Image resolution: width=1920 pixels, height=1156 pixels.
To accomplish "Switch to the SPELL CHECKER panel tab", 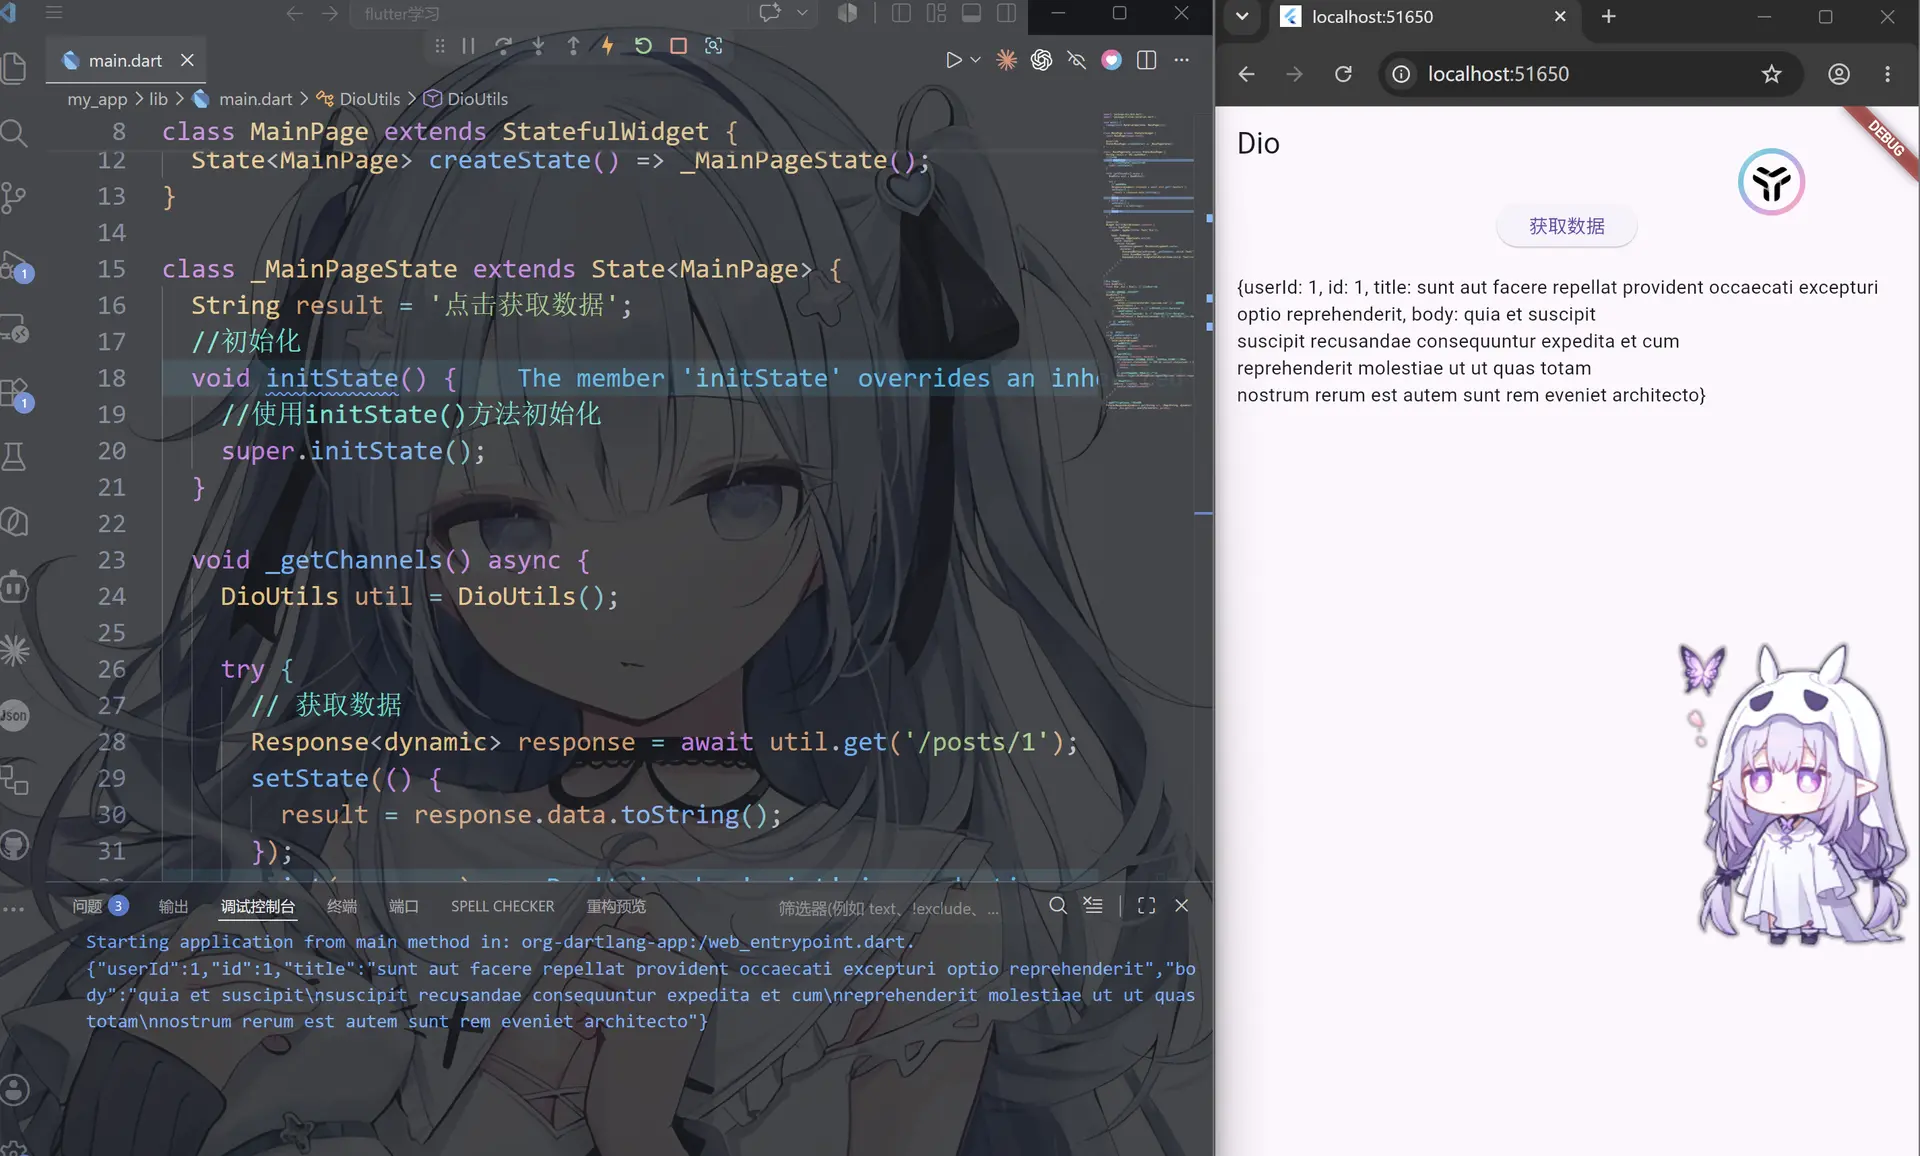I will (x=502, y=906).
